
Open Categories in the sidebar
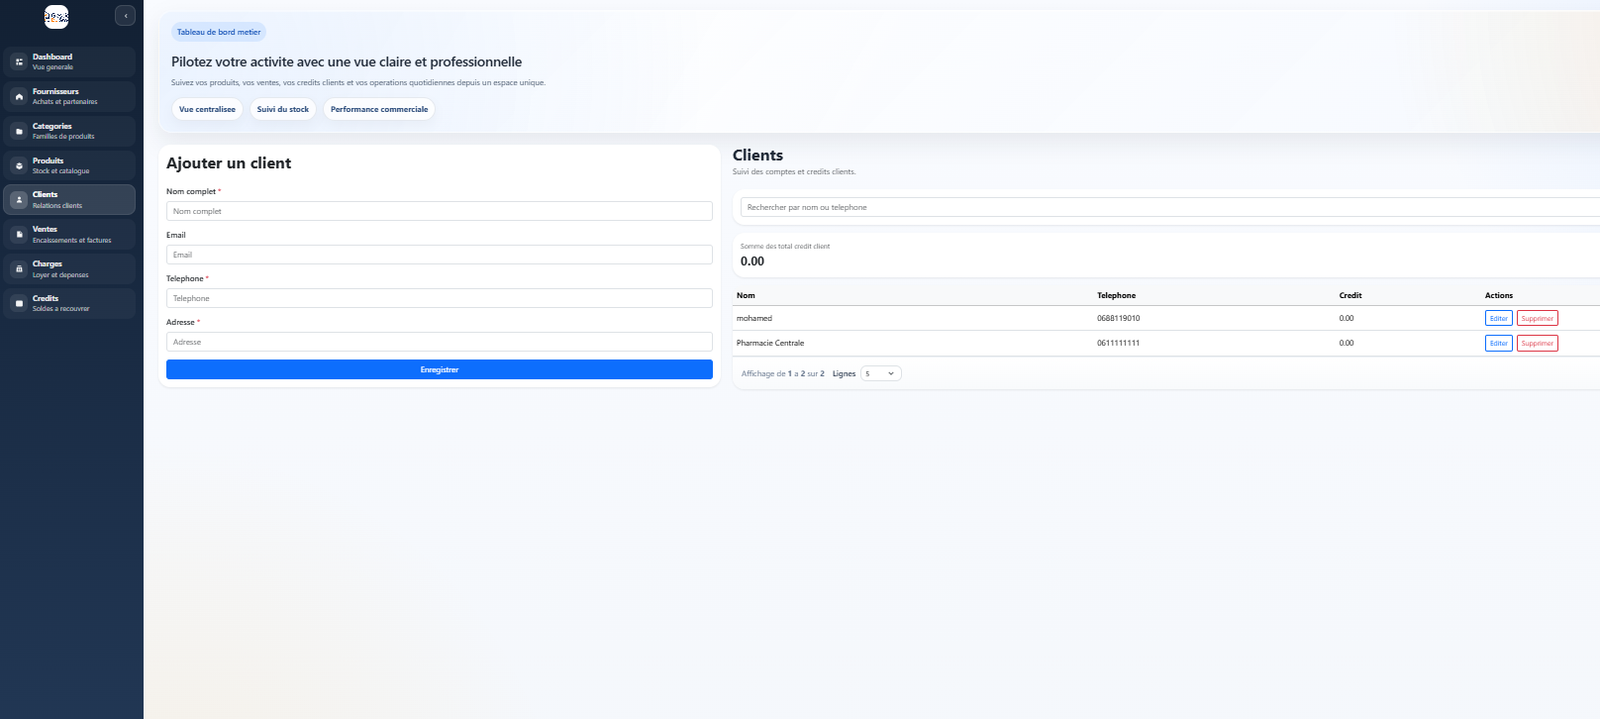coord(69,131)
